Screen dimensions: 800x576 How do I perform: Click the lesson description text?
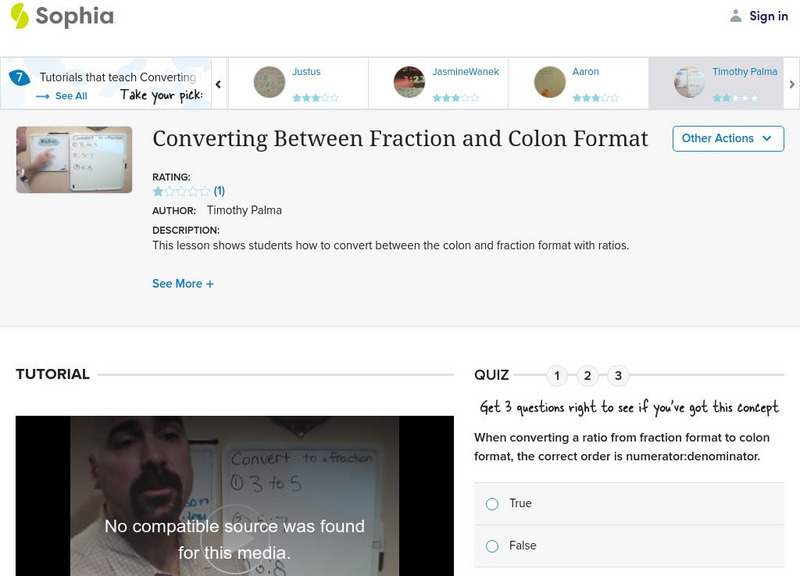pos(390,245)
